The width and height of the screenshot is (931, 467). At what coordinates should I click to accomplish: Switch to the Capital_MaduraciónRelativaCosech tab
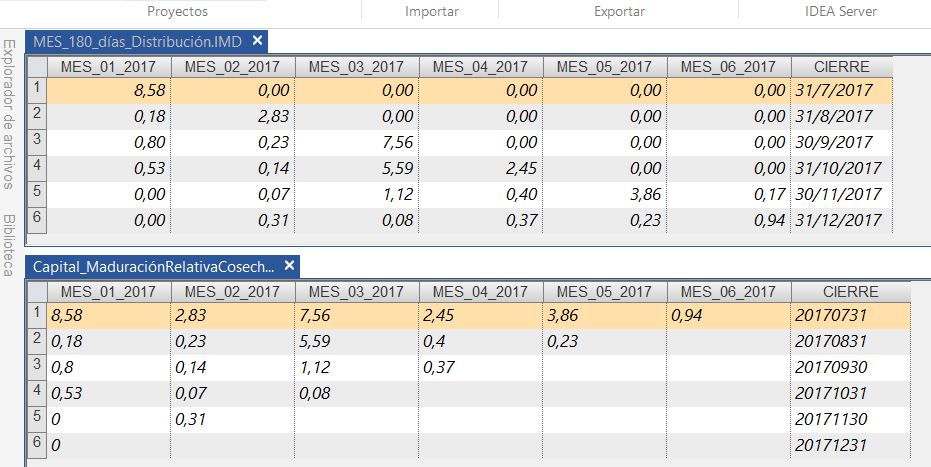tap(153, 267)
